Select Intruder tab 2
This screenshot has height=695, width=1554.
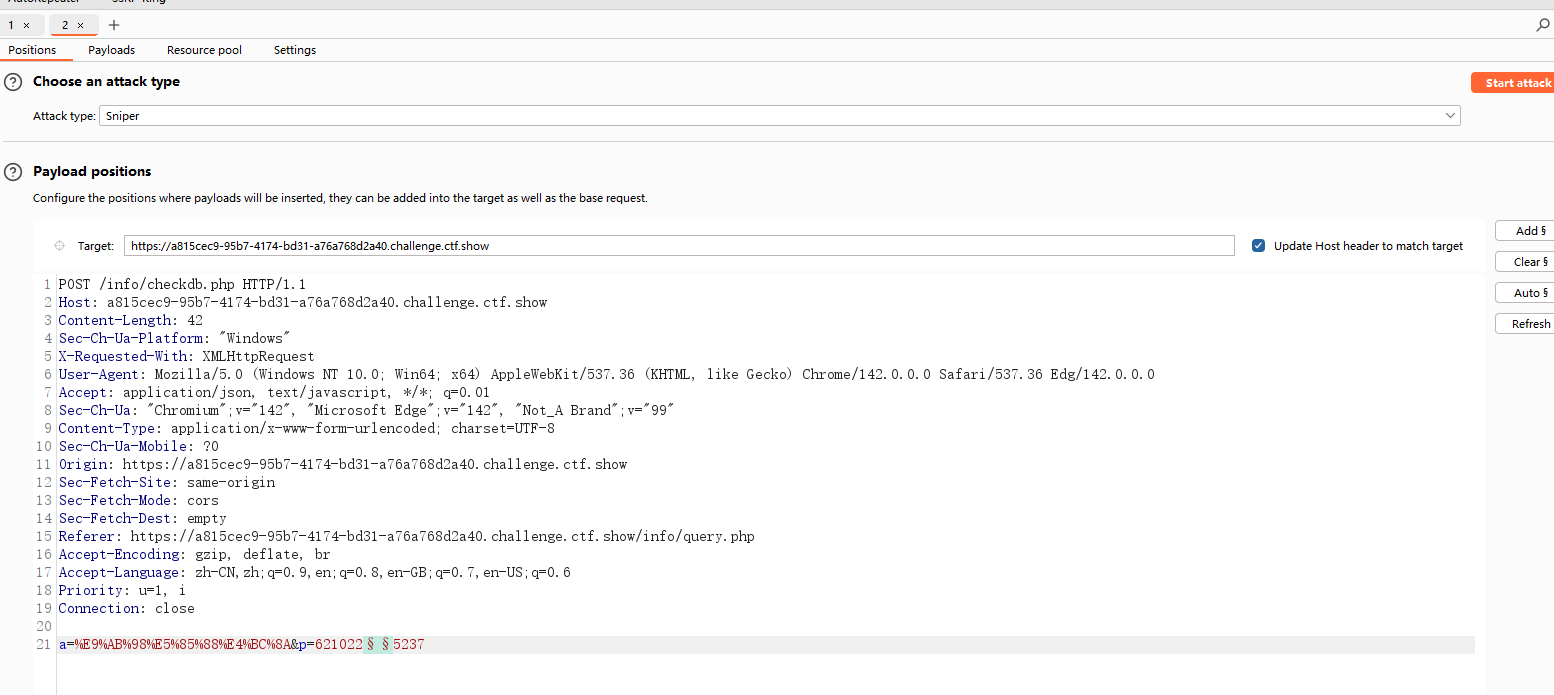point(66,25)
